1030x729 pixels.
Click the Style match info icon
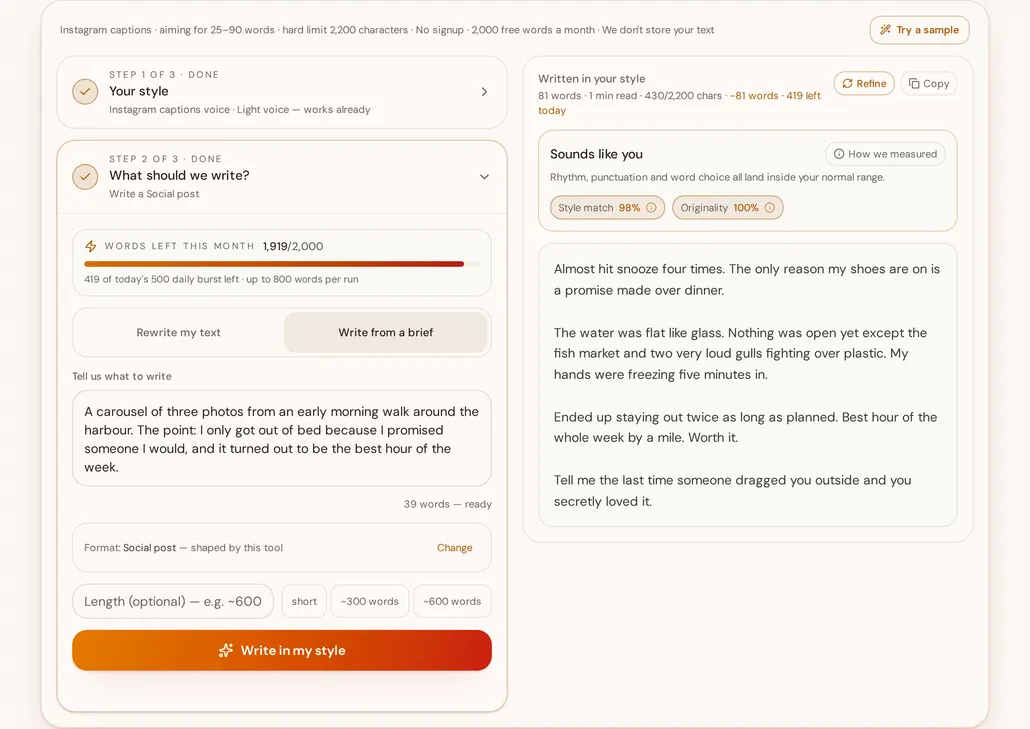pyautogui.click(x=651, y=208)
